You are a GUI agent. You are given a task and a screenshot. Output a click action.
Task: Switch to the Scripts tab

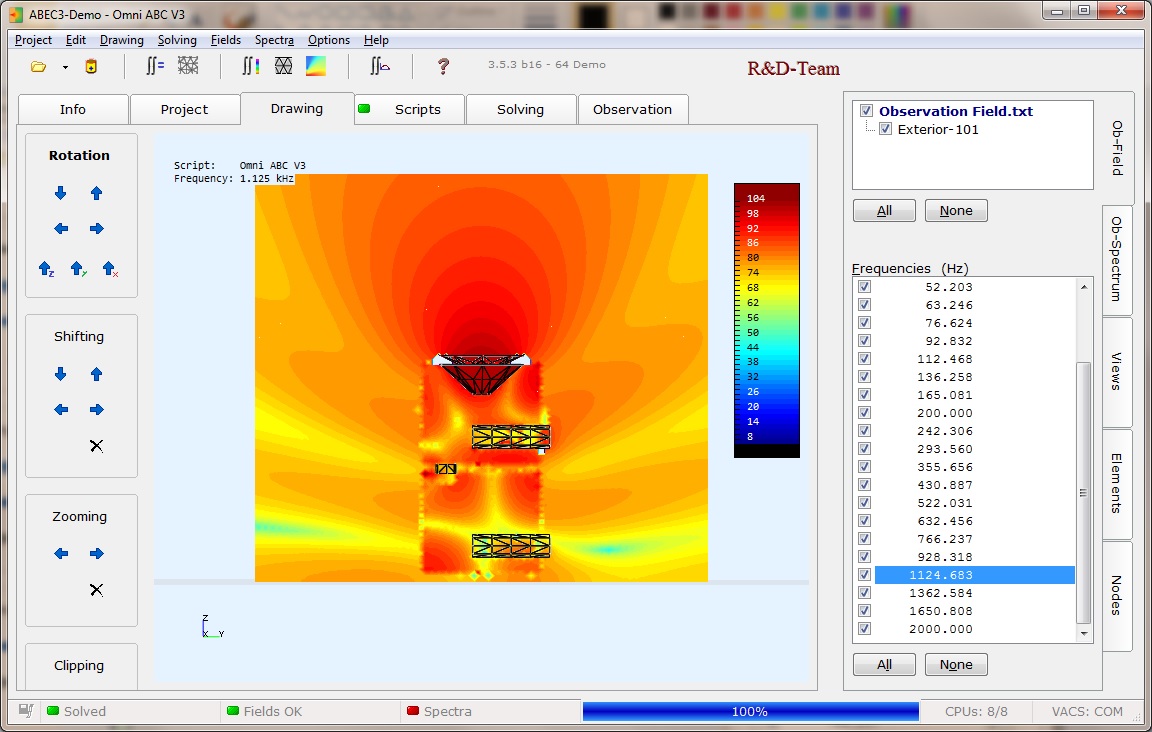[409, 110]
